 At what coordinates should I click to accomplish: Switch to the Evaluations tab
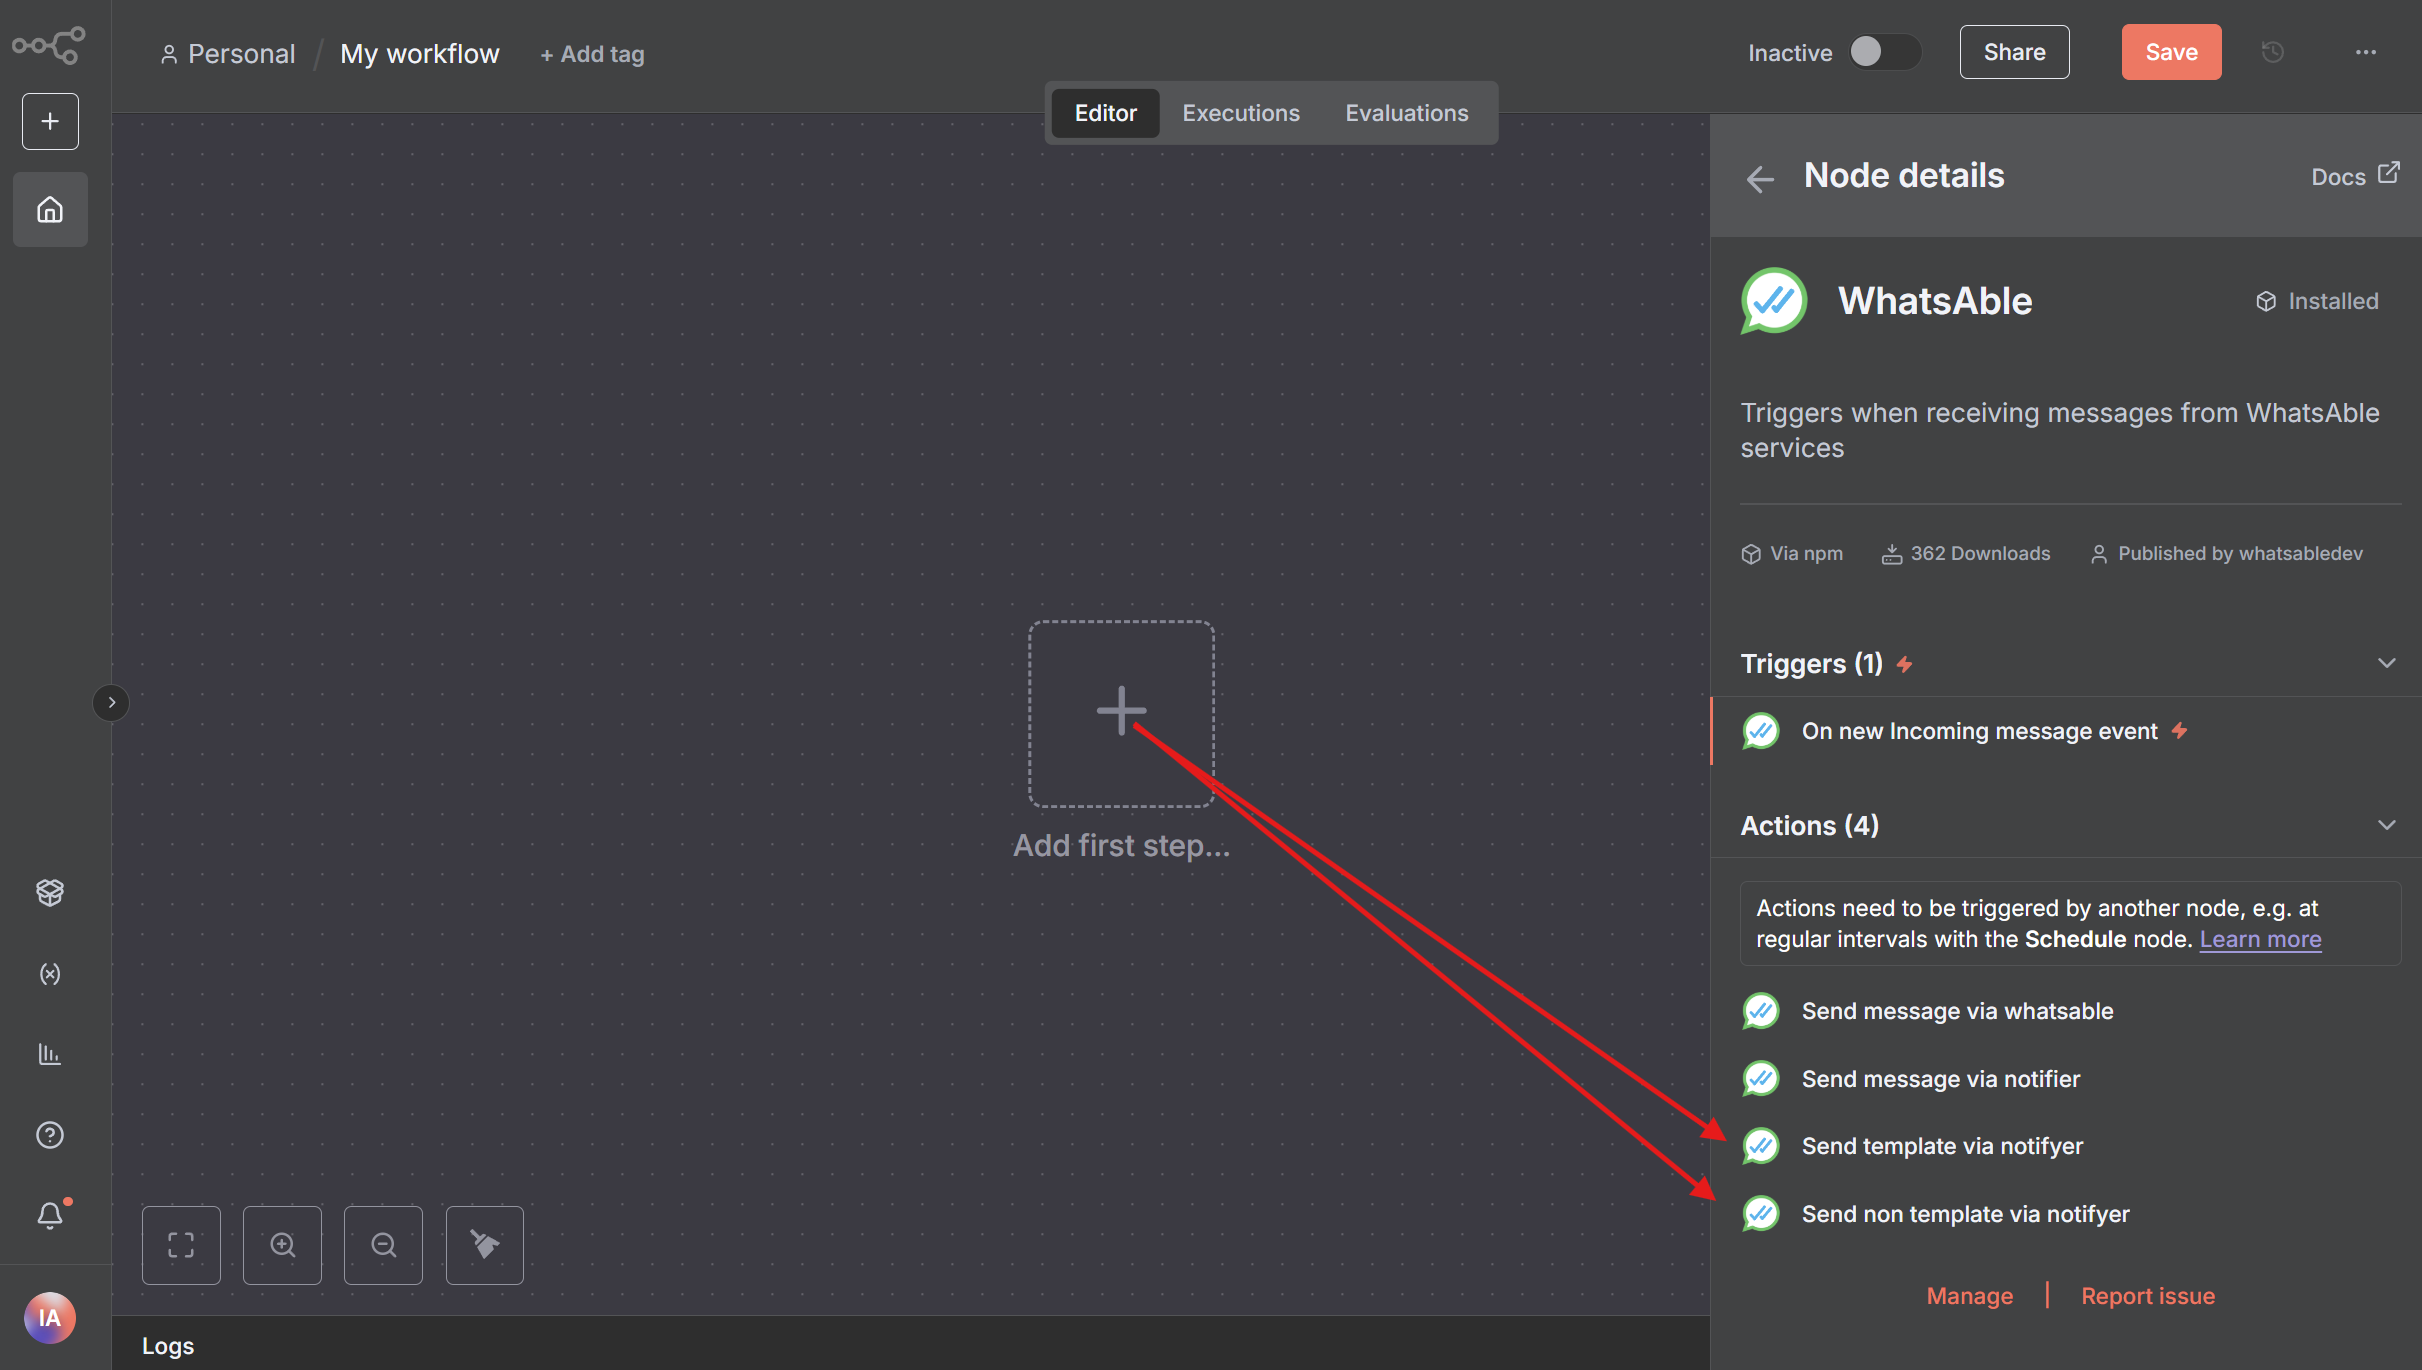(1406, 113)
